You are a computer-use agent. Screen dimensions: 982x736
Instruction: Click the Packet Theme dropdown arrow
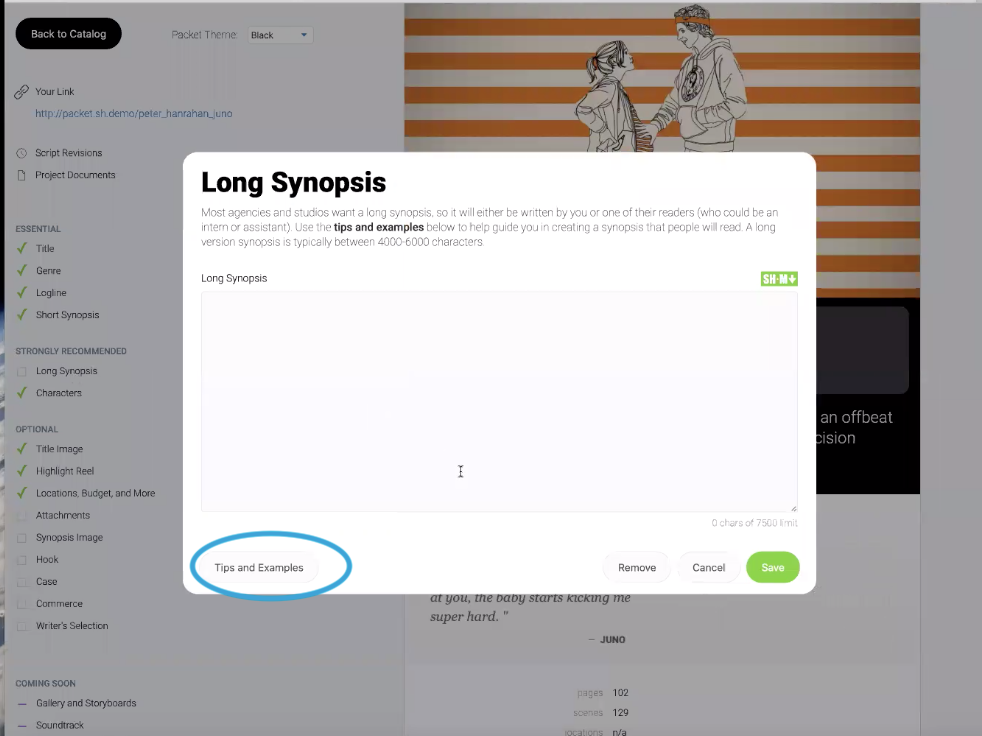pyautogui.click(x=304, y=35)
